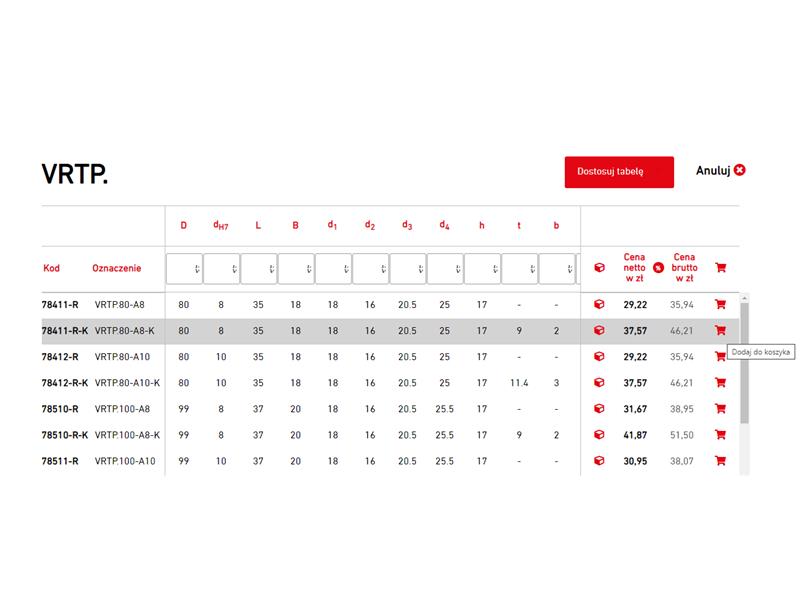
Task: Click the box icon in the table header
Action: click(599, 268)
